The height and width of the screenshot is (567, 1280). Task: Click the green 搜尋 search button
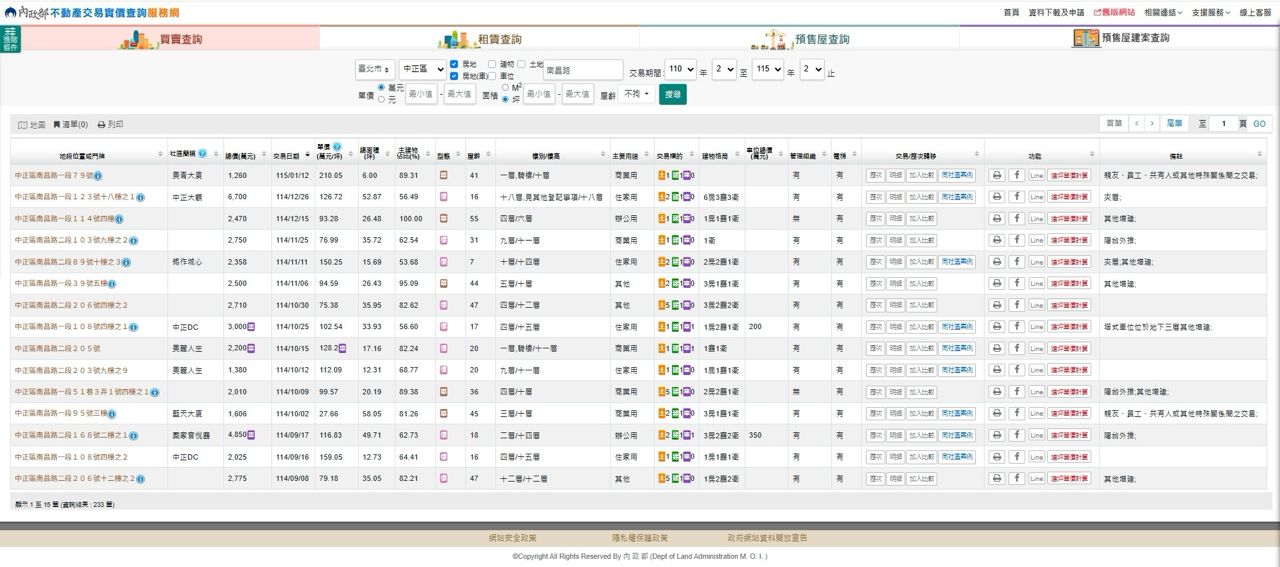[x=672, y=94]
